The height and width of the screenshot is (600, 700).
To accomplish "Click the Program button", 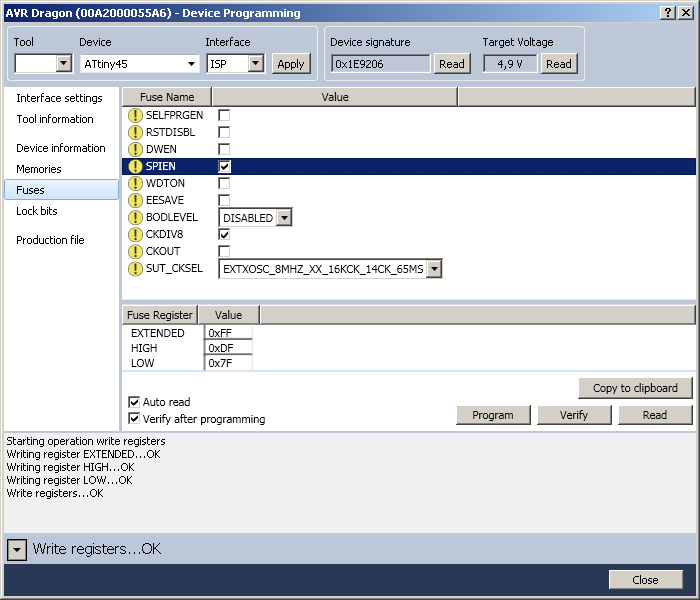I will click(493, 415).
